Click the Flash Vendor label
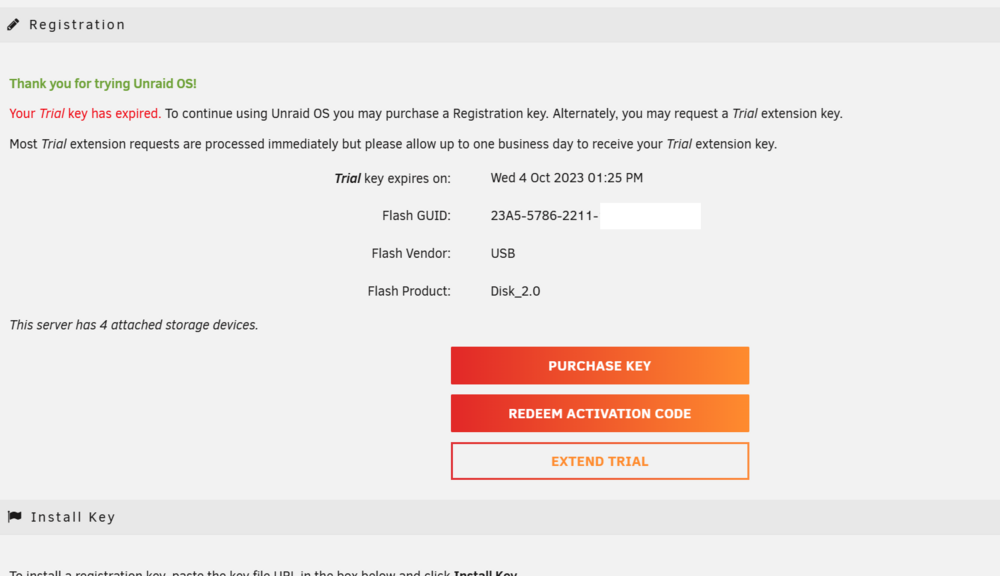The height and width of the screenshot is (576, 1000). point(411,253)
